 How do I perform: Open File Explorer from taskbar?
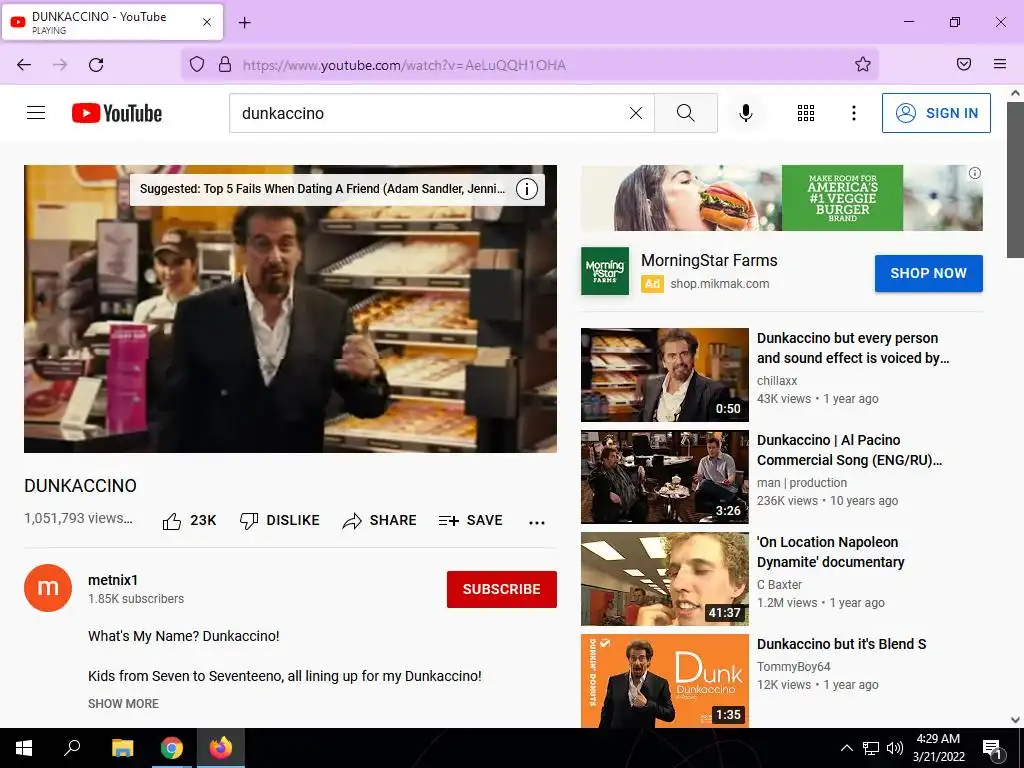tap(122, 748)
